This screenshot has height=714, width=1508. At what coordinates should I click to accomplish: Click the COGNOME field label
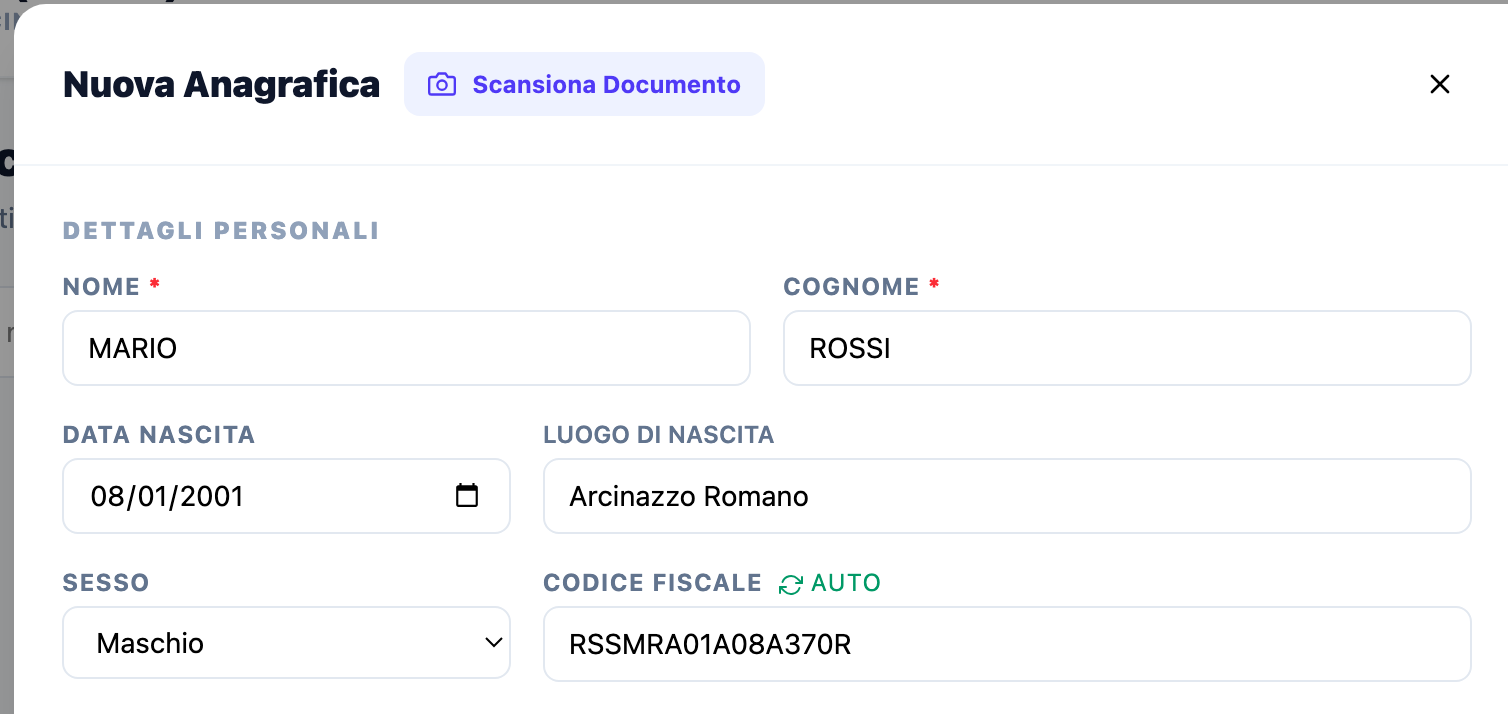click(852, 286)
